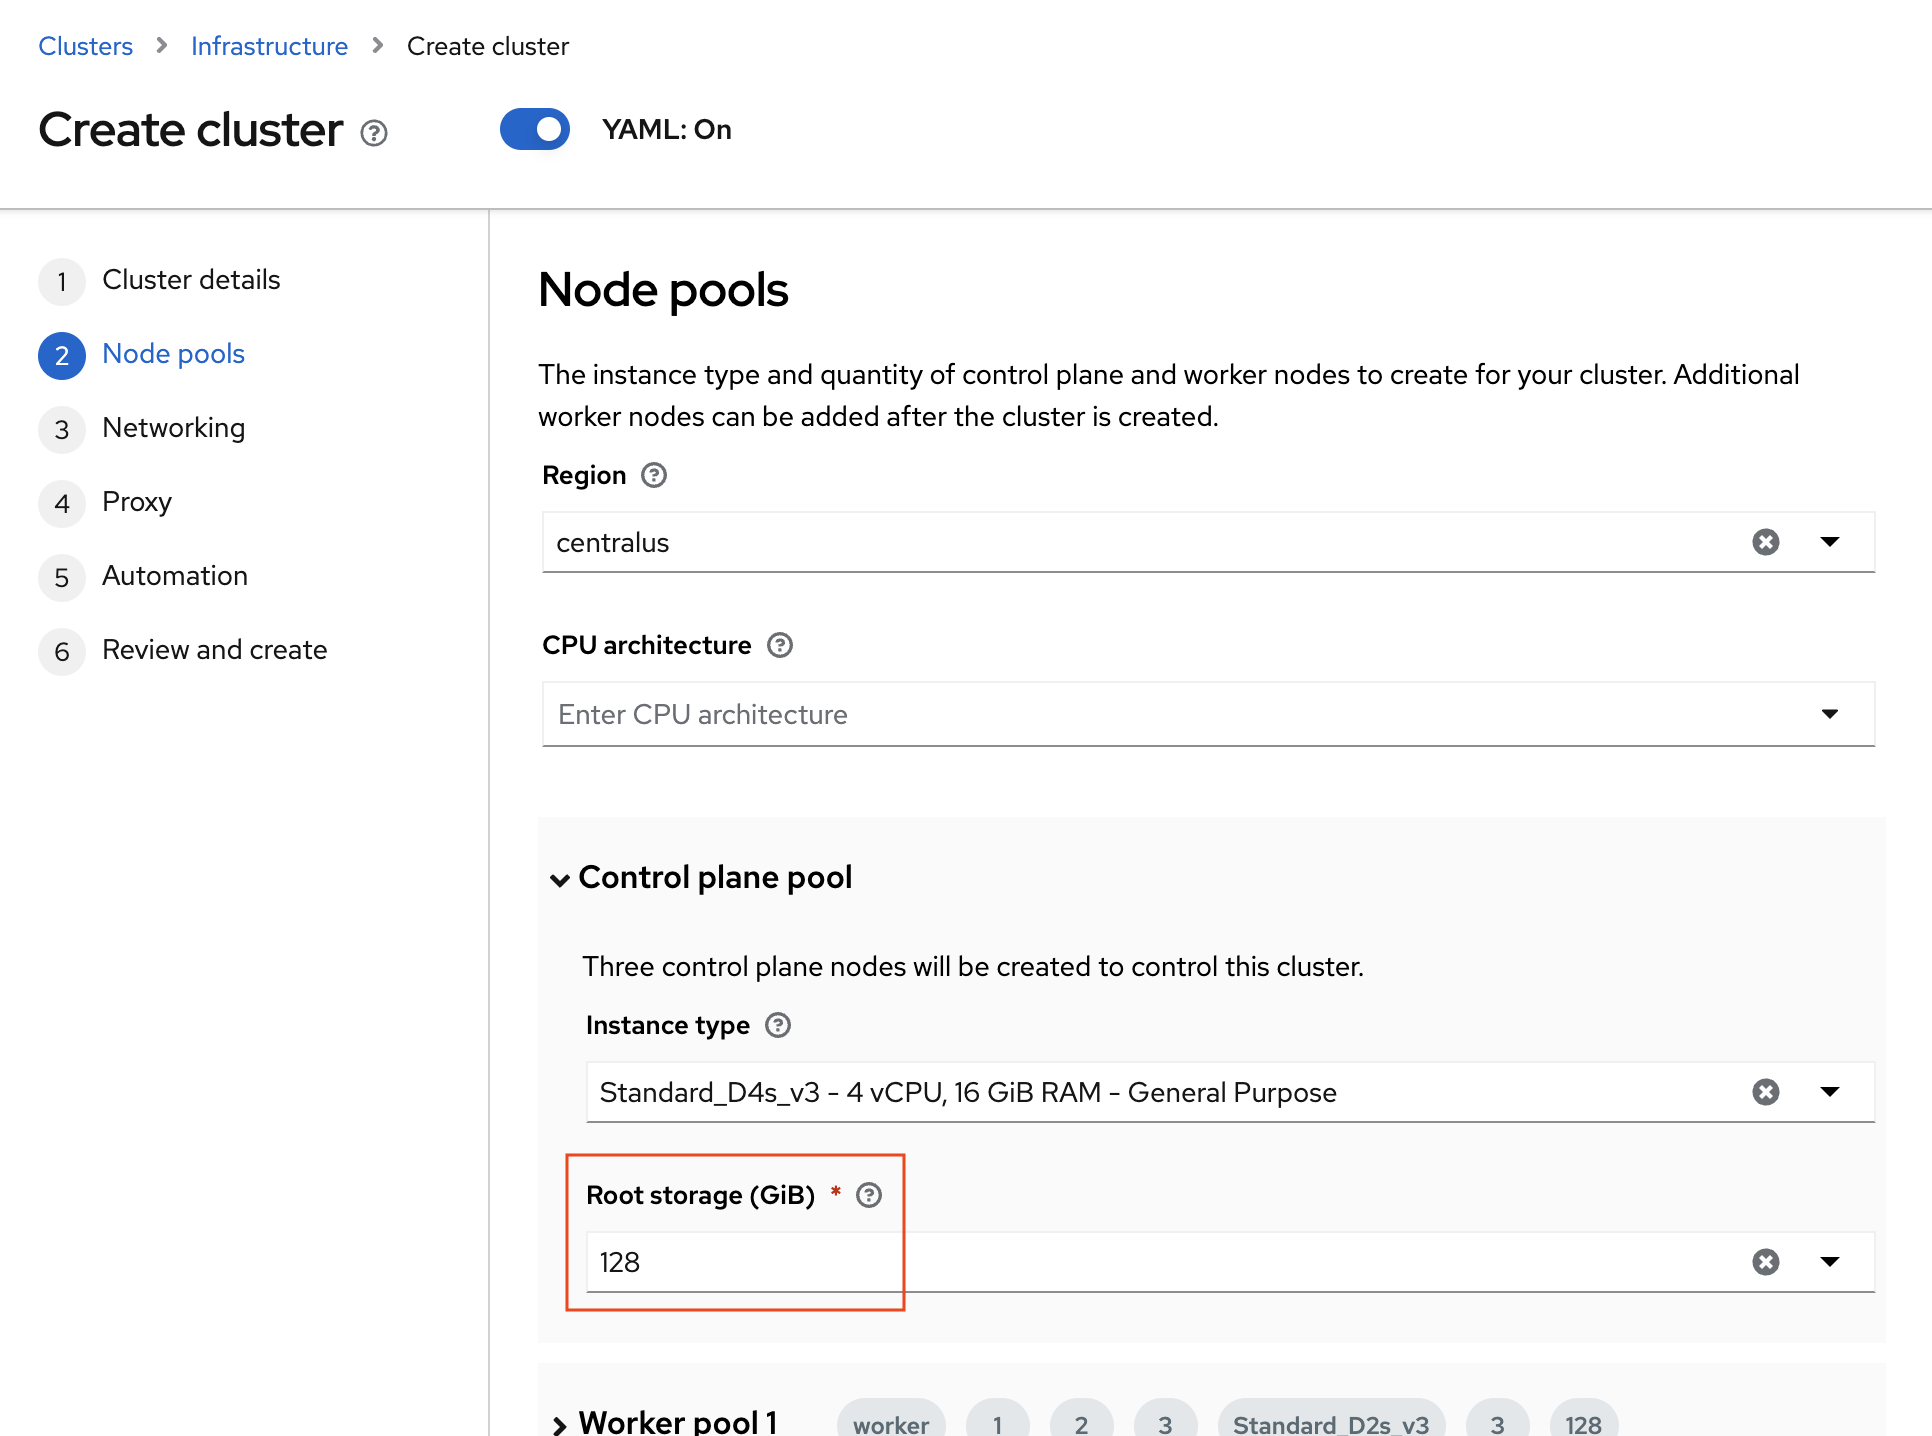Click the CPU architecture help icon
1932x1436 pixels.
click(x=780, y=645)
